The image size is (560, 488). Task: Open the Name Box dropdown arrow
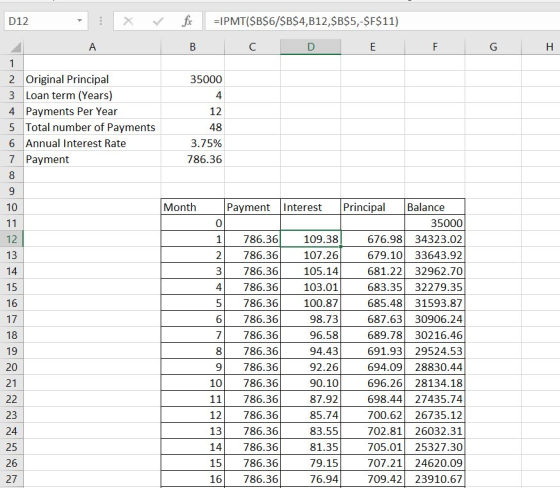click(80, 21)
